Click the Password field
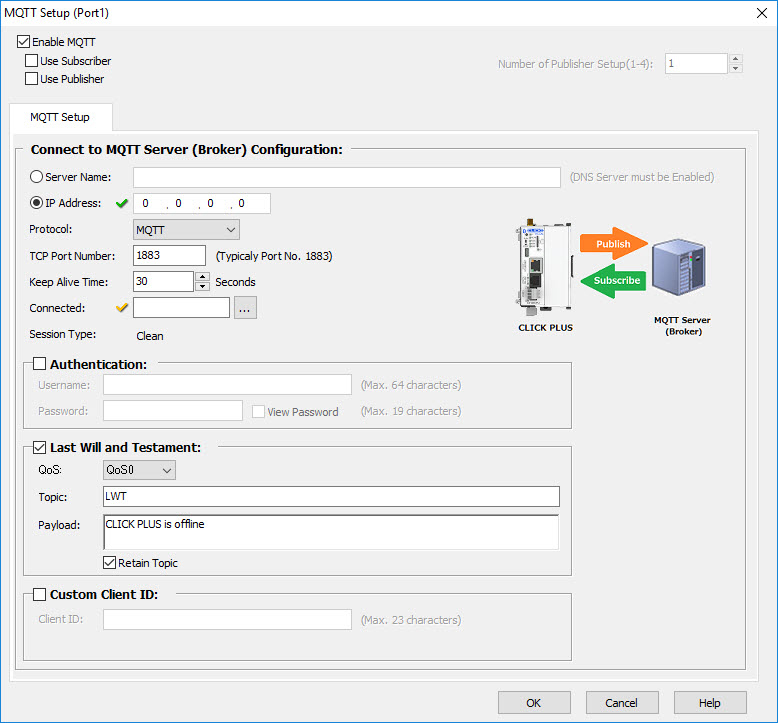Screen dimensions: 778x723 pos(173,411)
